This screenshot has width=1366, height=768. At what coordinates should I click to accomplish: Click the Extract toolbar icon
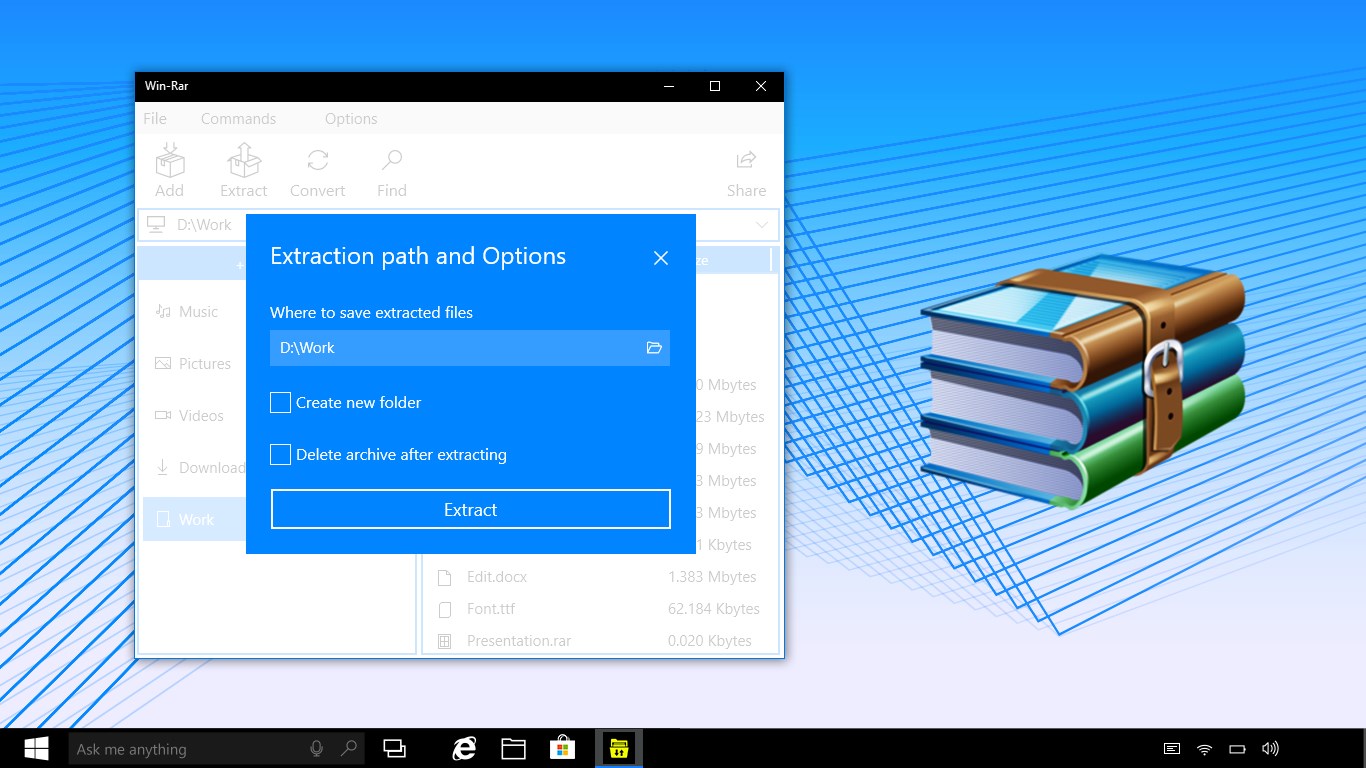(244, 160)
